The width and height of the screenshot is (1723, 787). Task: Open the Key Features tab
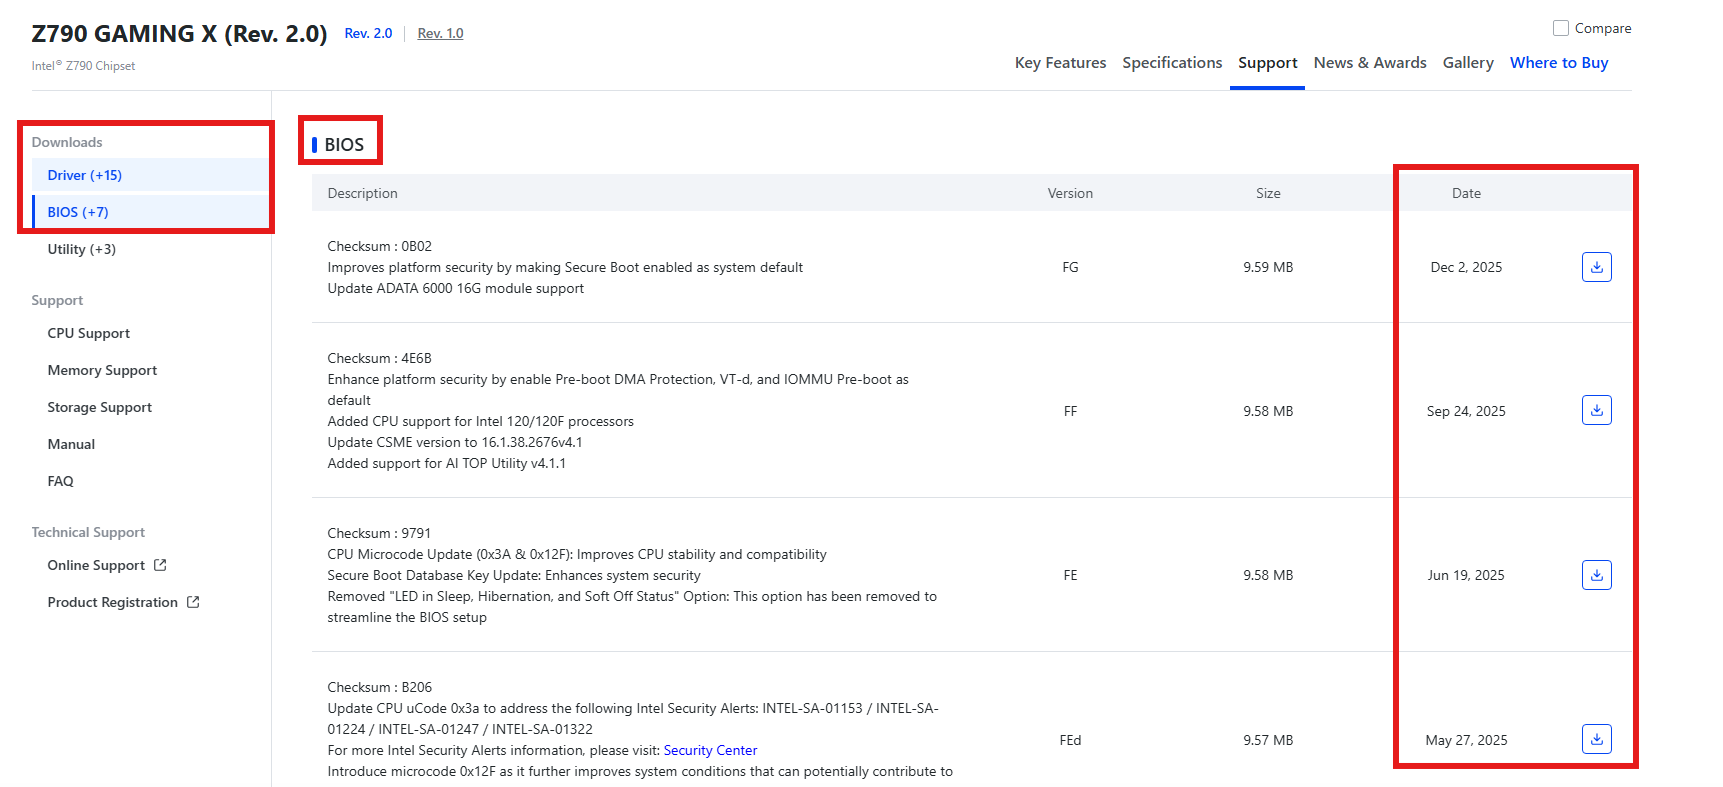coord(1060,63)
